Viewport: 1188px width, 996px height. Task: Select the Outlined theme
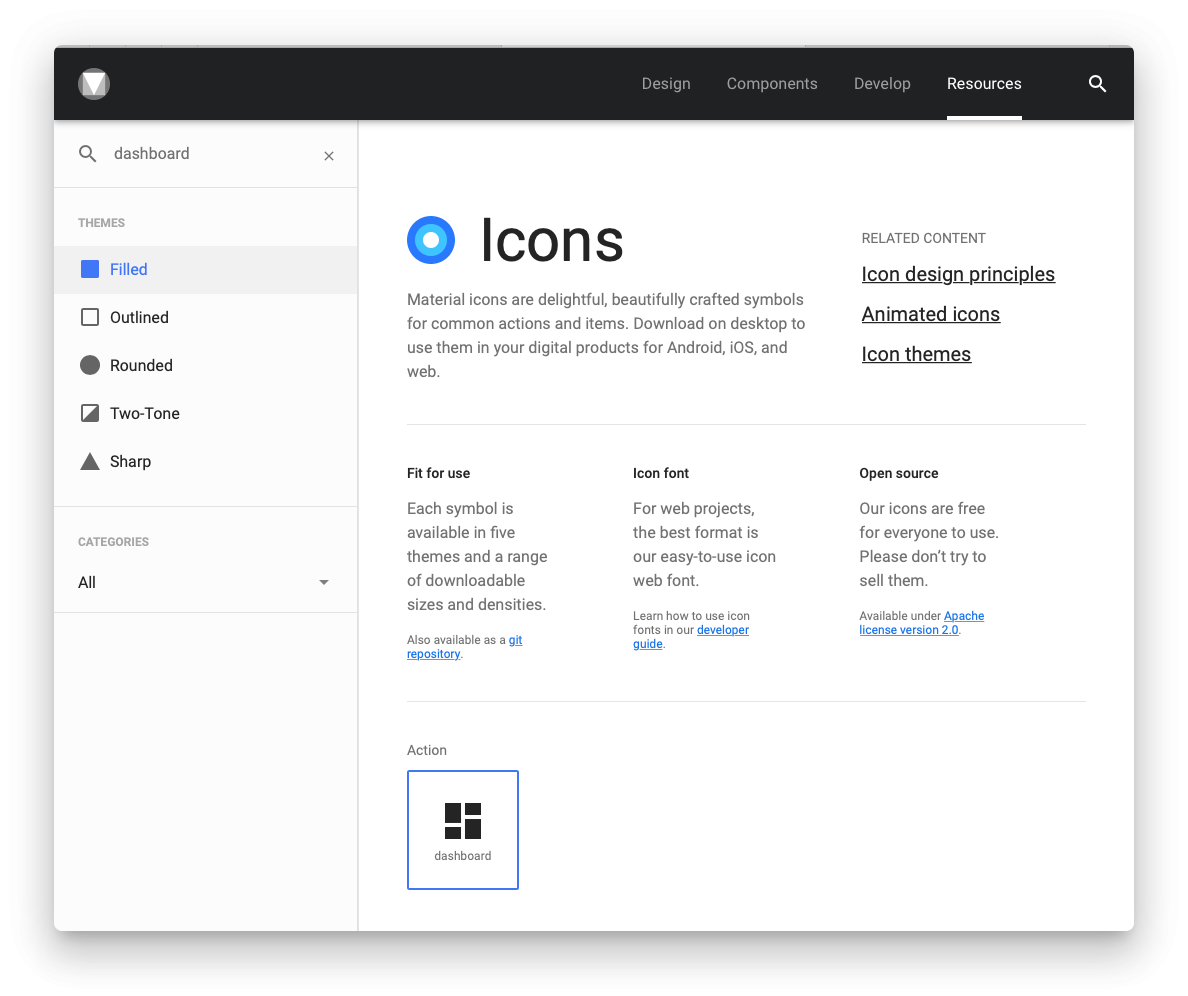coord(206,317)
